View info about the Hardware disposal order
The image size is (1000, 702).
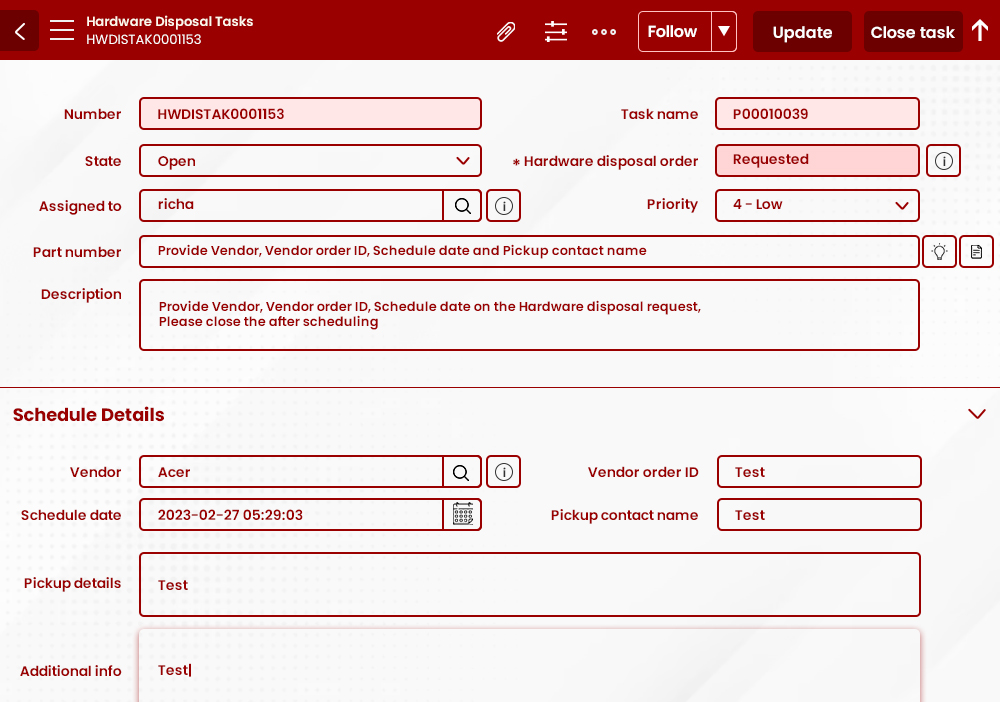coord(943,160)
